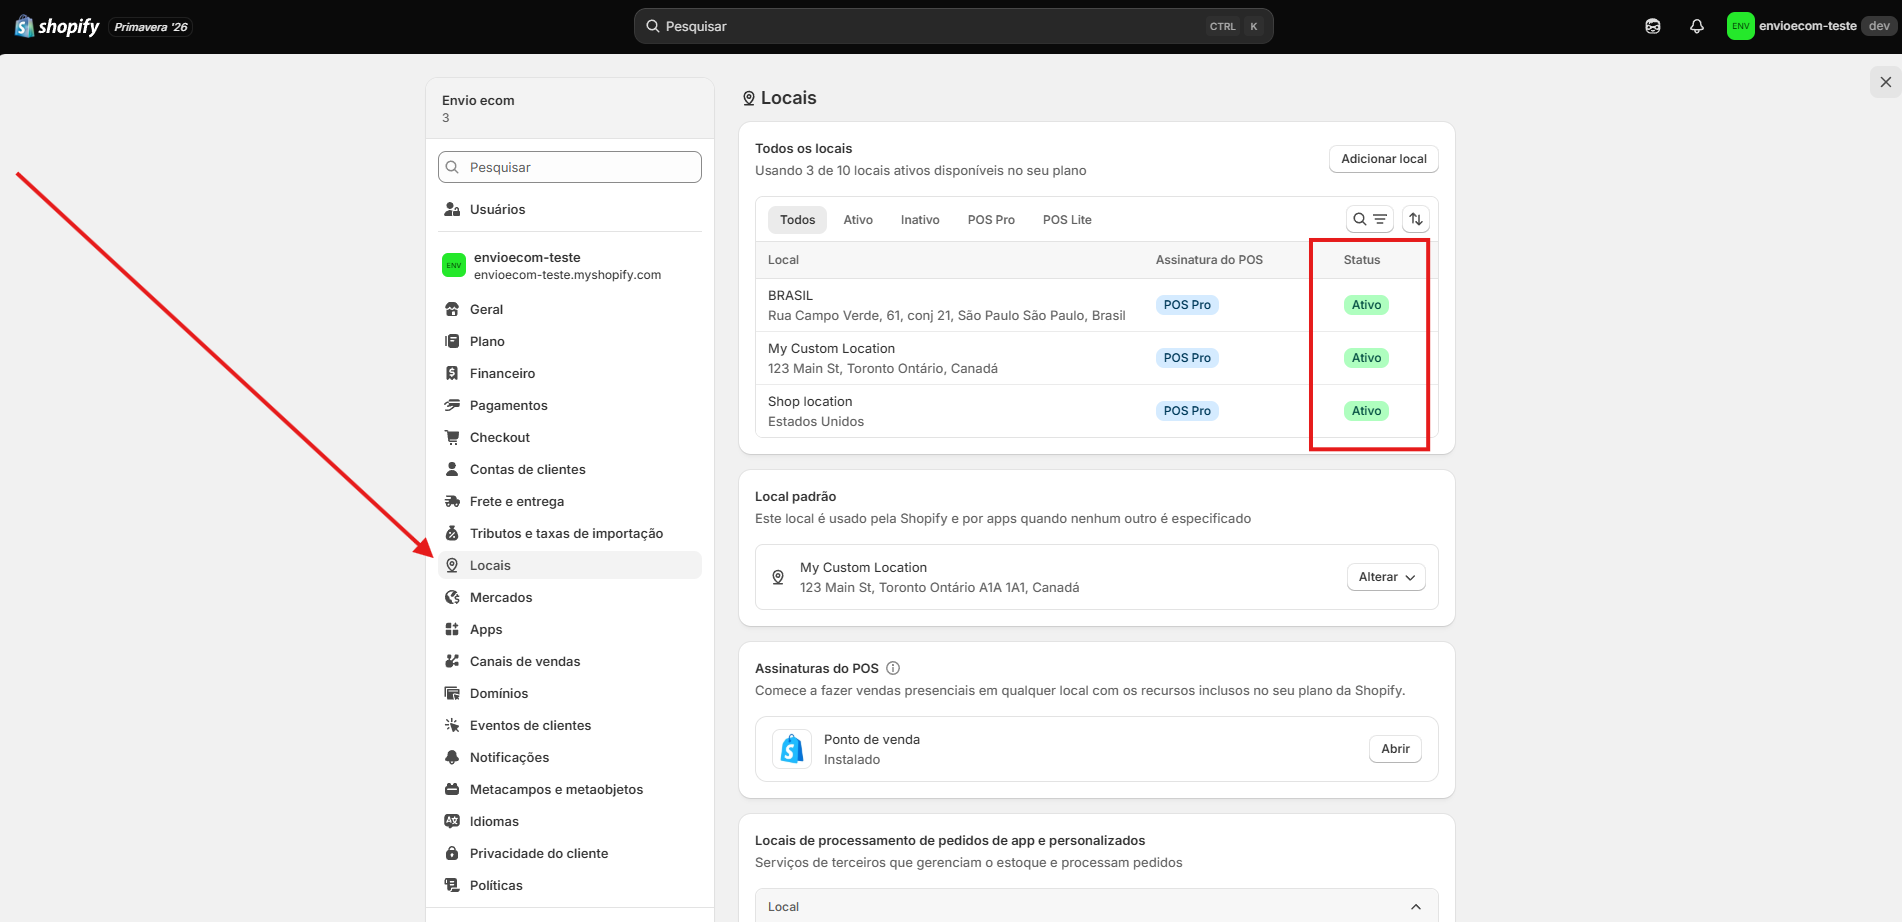Open the Canais de vendas settings
This screenshot has width=1902, height=922.
coord(570,661)
